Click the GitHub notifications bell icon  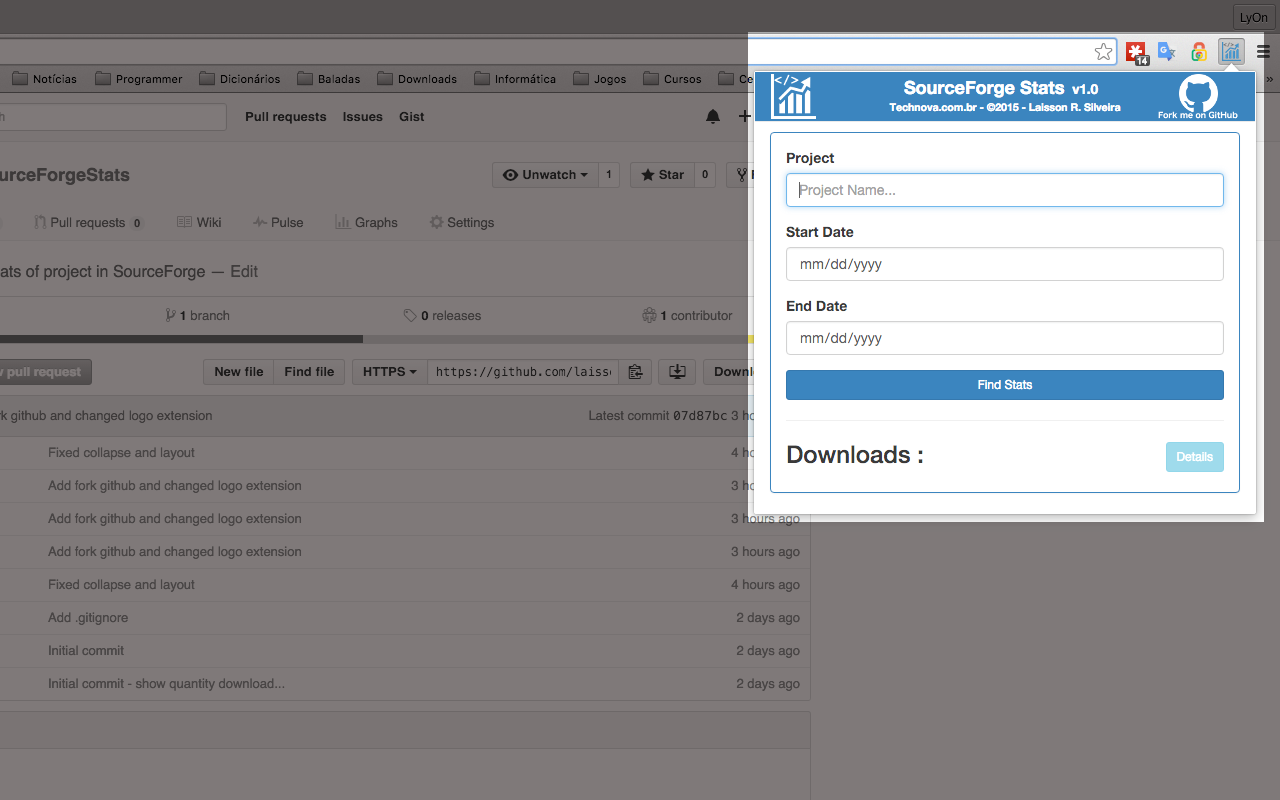tap(713, 117)
